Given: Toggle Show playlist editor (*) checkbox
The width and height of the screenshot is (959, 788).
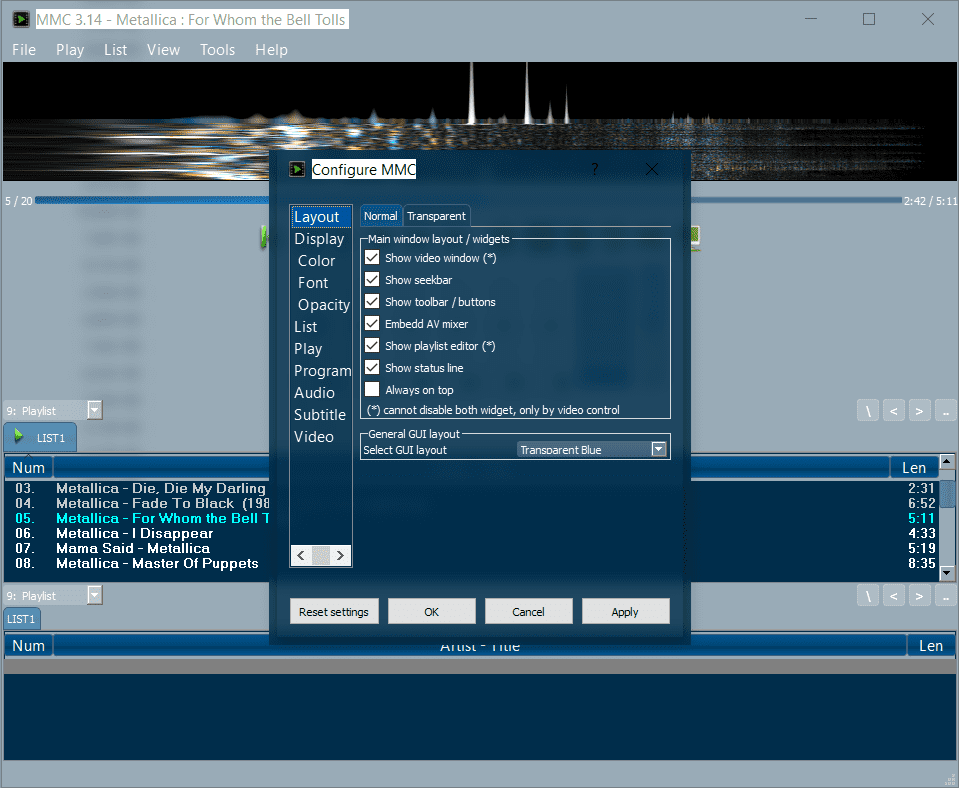Looking at the screenshot, I should [x=372, y=346].
